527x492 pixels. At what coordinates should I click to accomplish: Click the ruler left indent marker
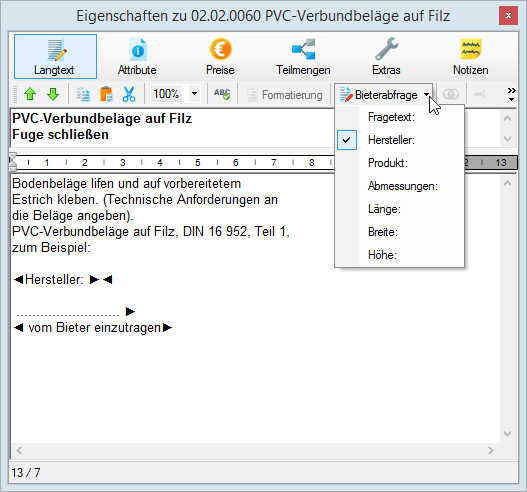12,162
